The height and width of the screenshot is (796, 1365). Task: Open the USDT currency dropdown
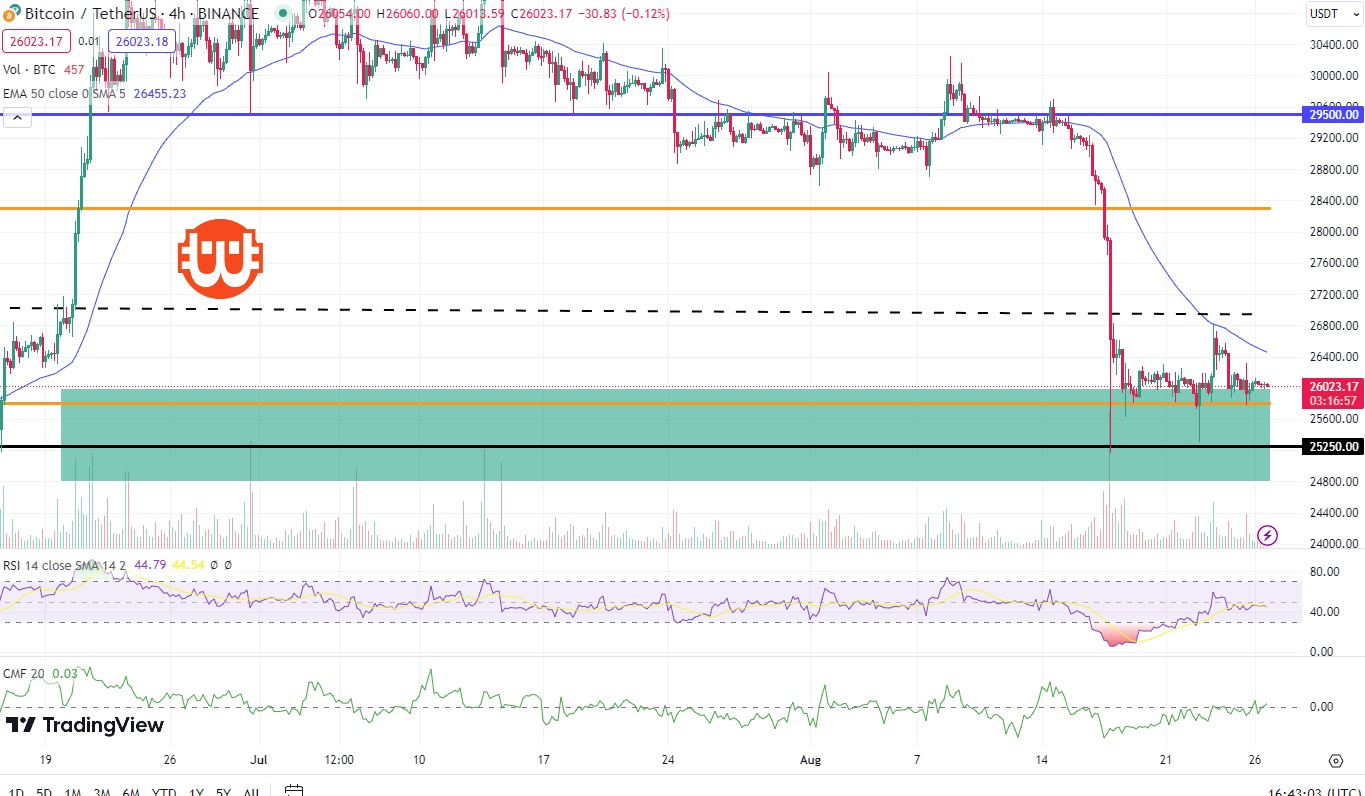click(x=1334, y=14)
